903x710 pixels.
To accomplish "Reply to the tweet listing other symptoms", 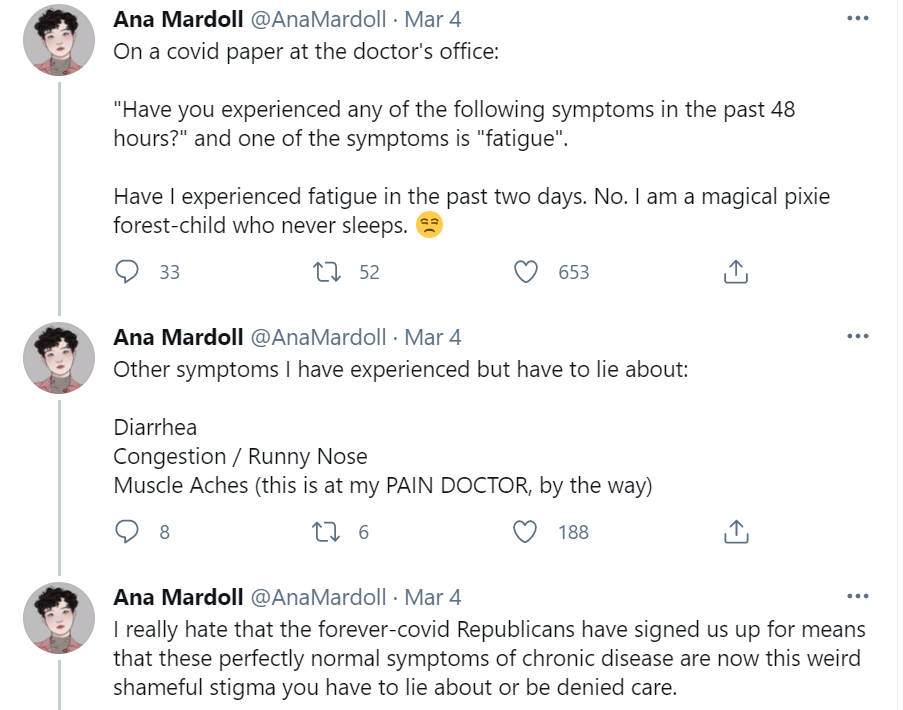I will coord(127,532).
